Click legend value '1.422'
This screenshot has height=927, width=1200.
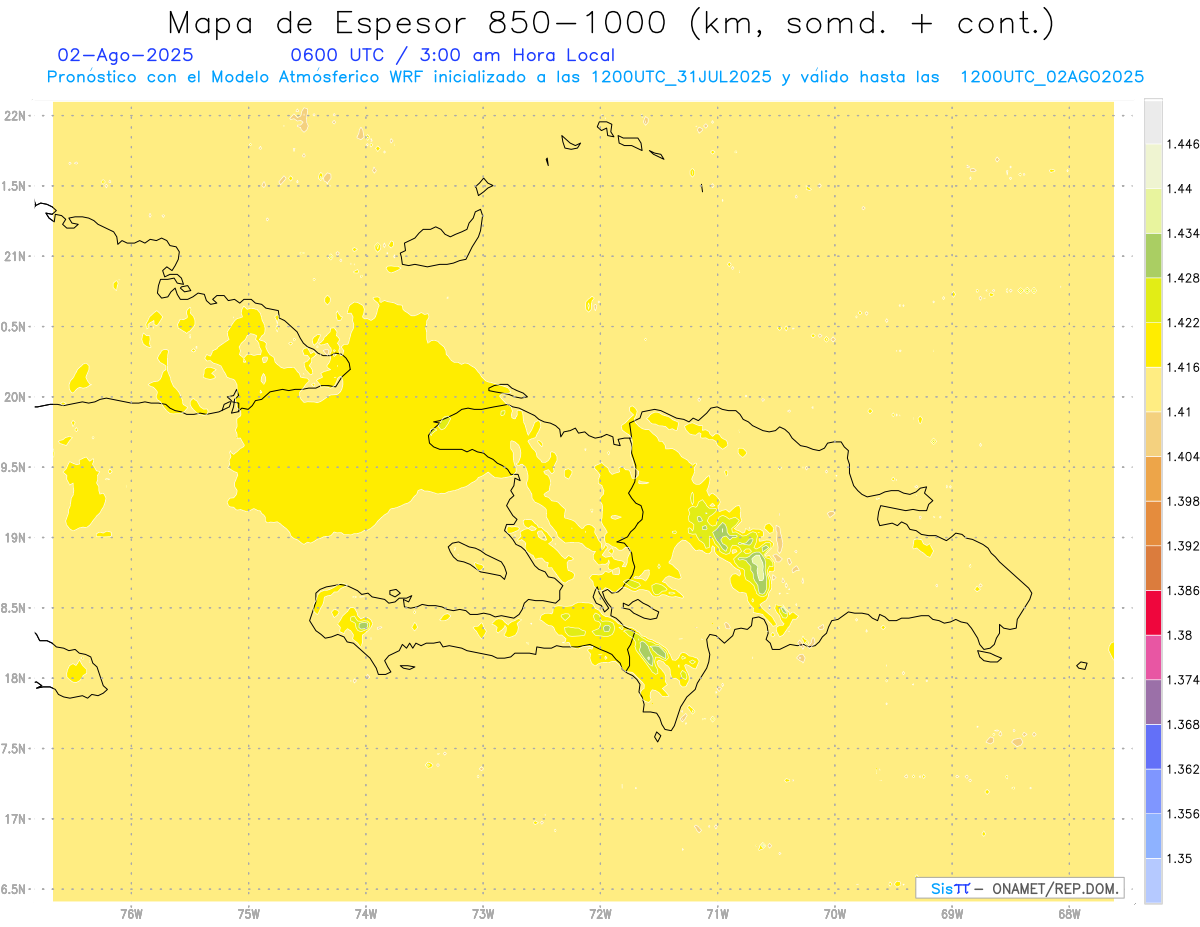(1182, 322)
